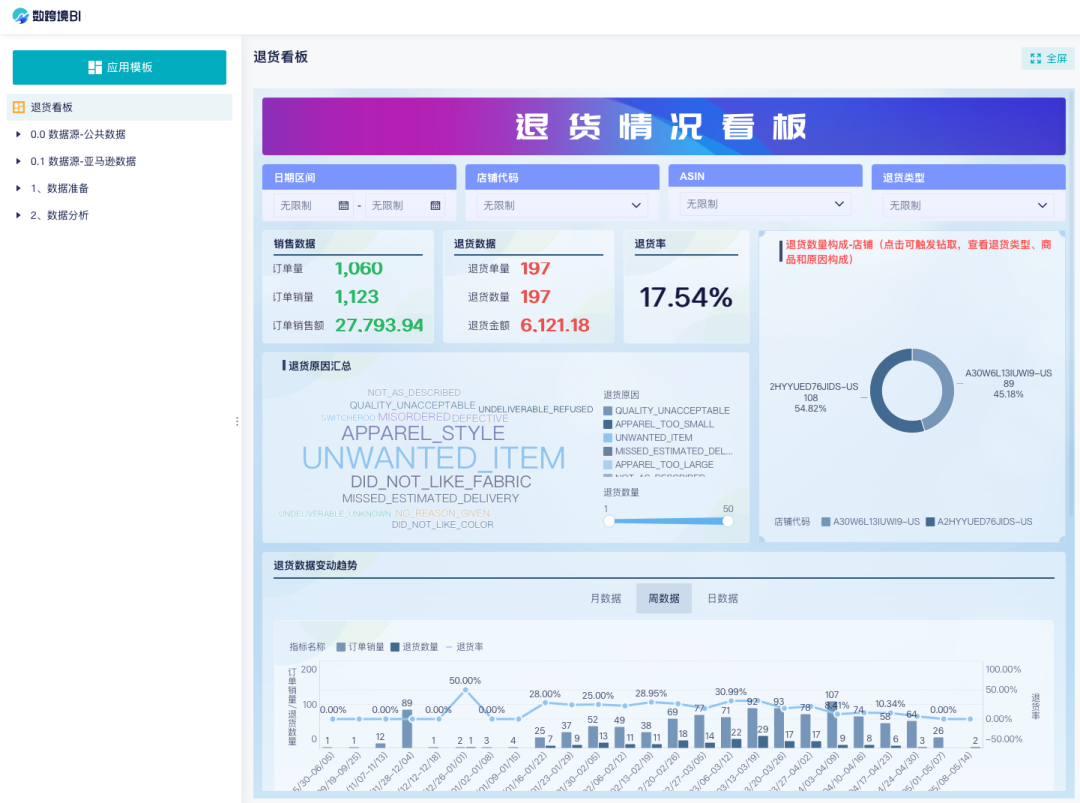Click the end date 无限制 input
1080x803 pixels.
404,205
